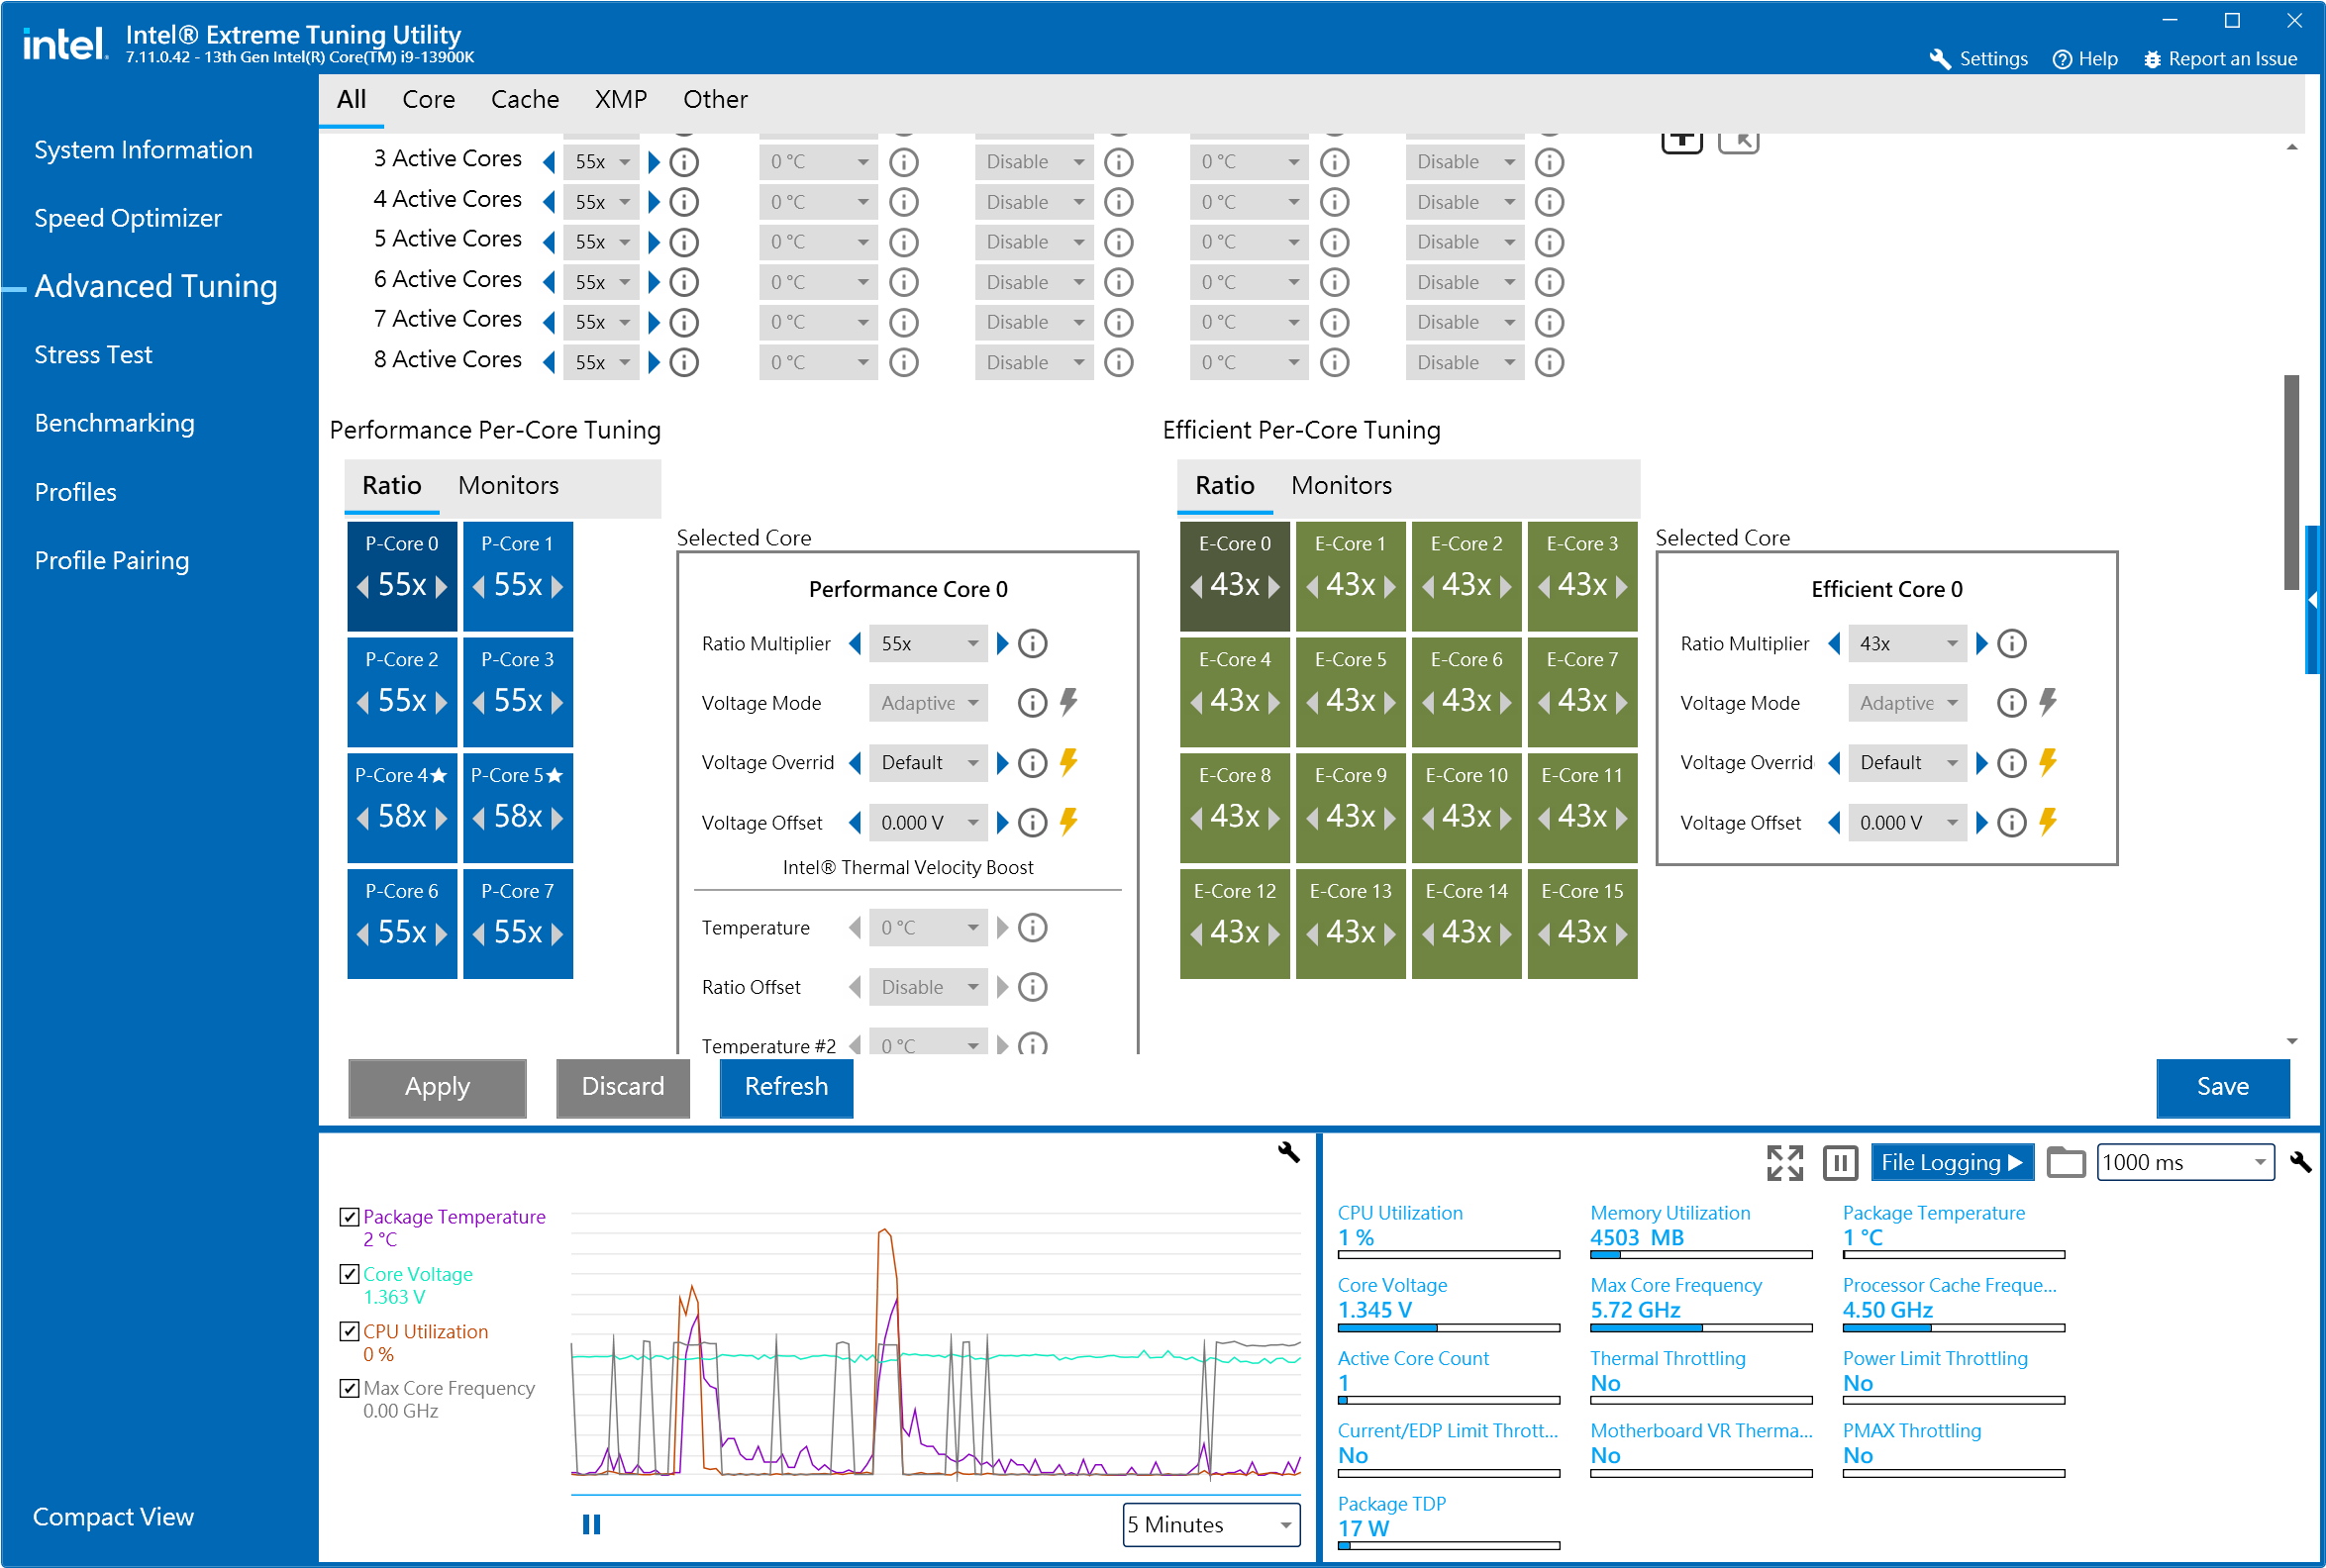Open Monitors tab in Efficient Per-Core Tuning
Image resolution: width=2326 pixels, height=1568 pixels.
click(1341, 485)
